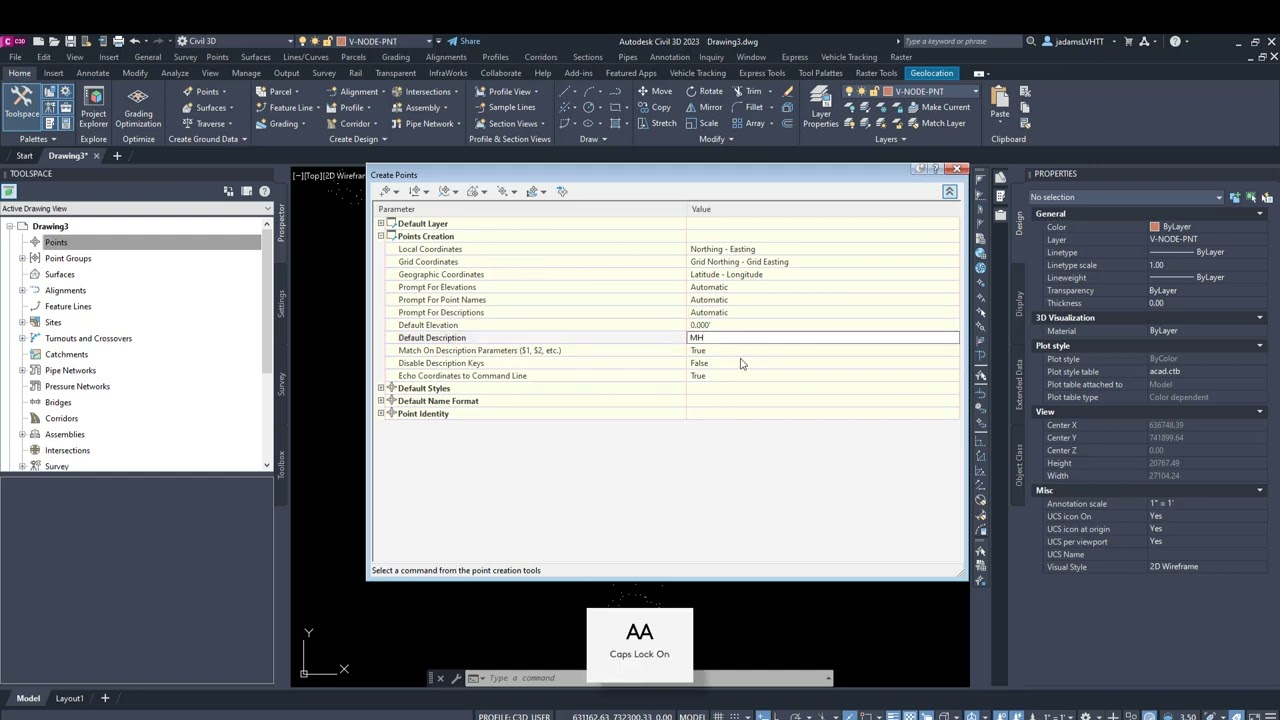The width and height of the screenshot is (1280, 720).
Task: Click Match Layer button
Action: point(934,123)
